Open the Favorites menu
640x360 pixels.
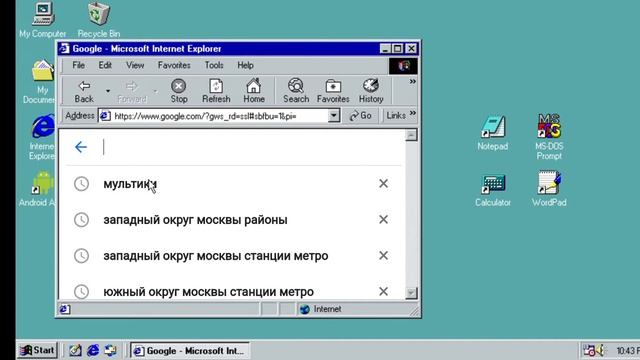click(x=174, y=65)
